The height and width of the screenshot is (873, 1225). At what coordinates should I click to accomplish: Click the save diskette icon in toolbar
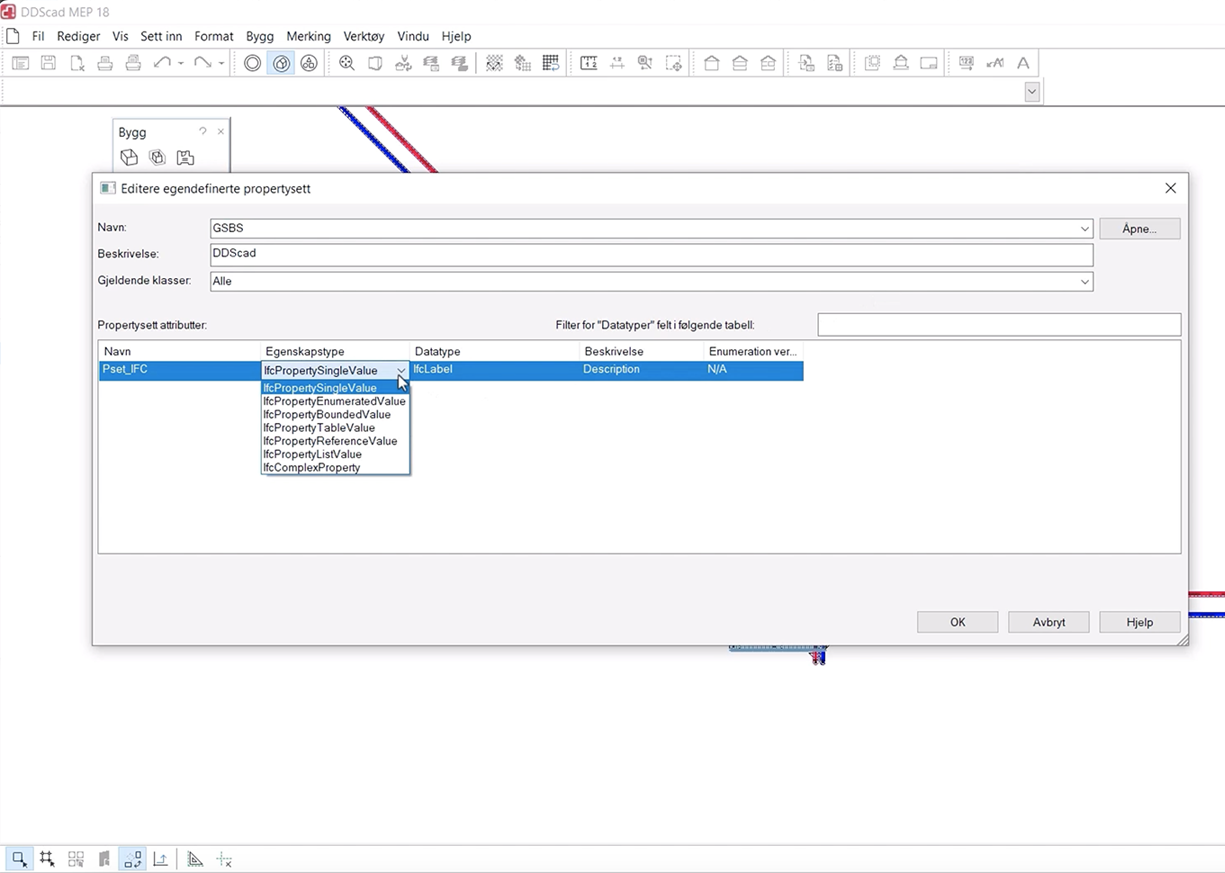pos(48,63)
